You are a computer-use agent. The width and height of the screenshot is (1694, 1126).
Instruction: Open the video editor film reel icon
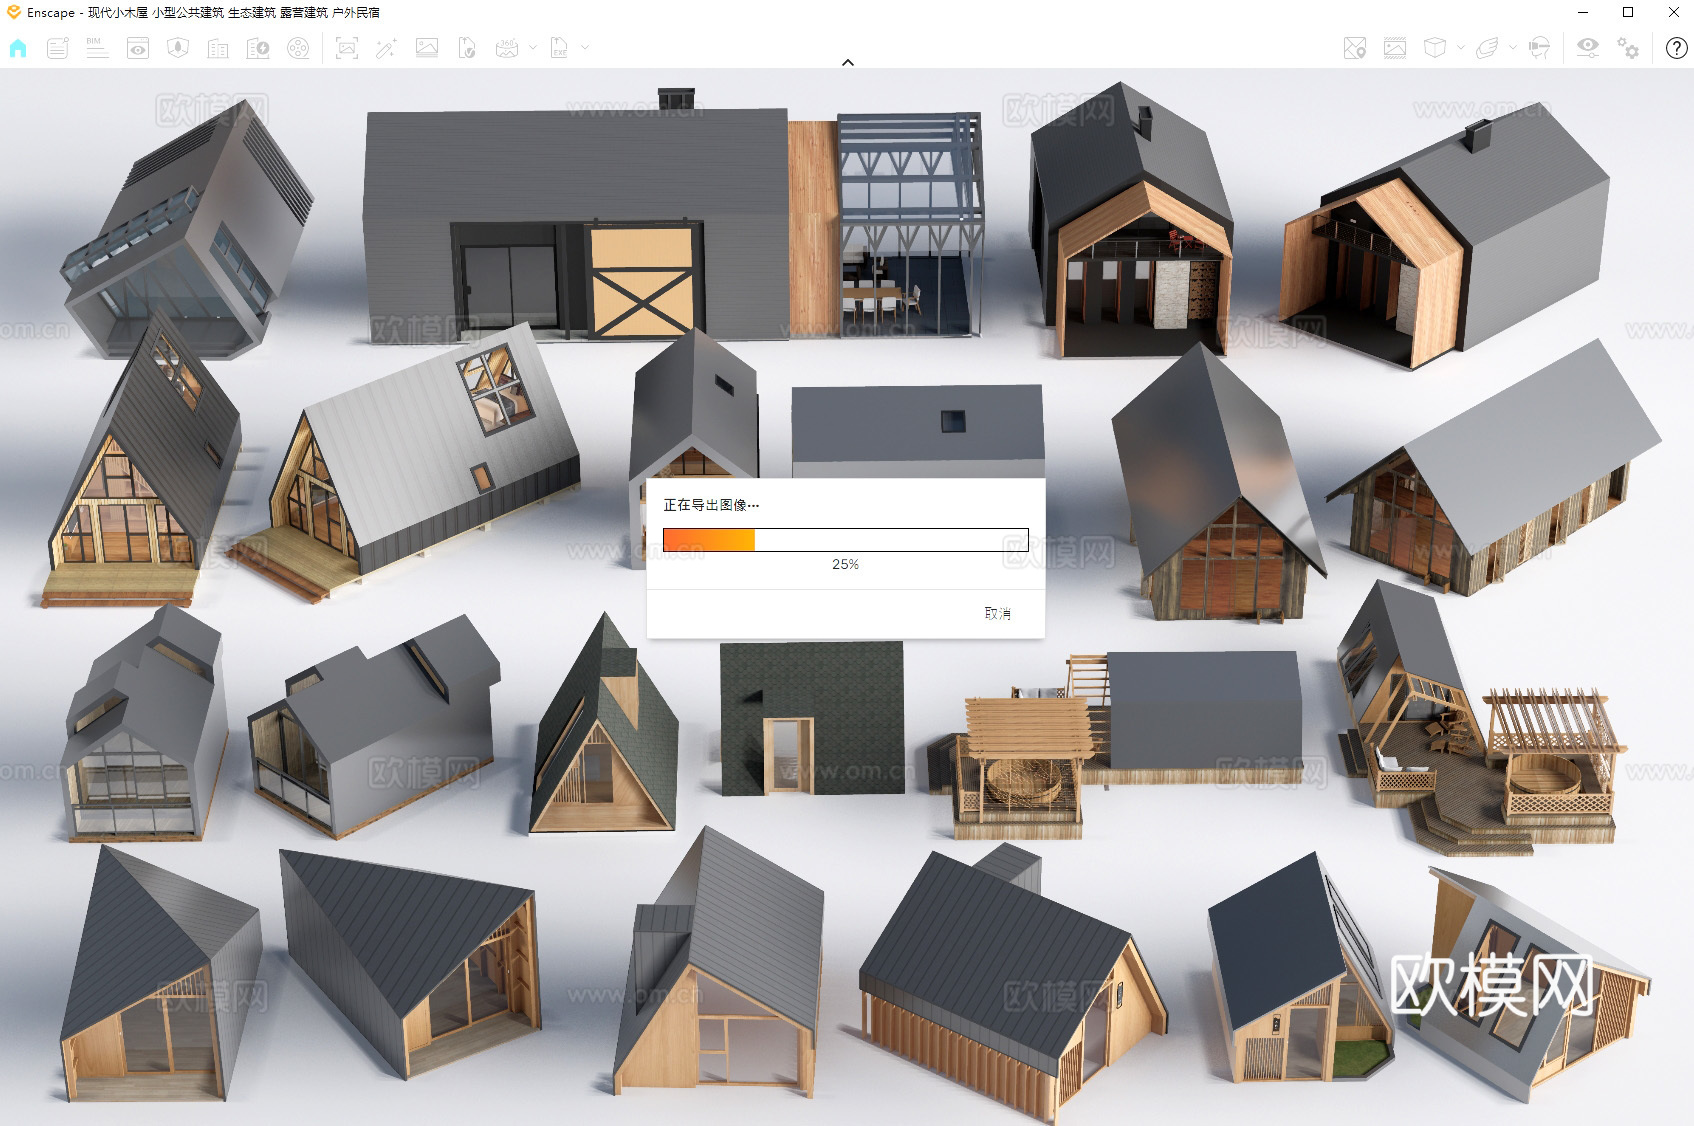pyautogui.click(x=298, y=48)
